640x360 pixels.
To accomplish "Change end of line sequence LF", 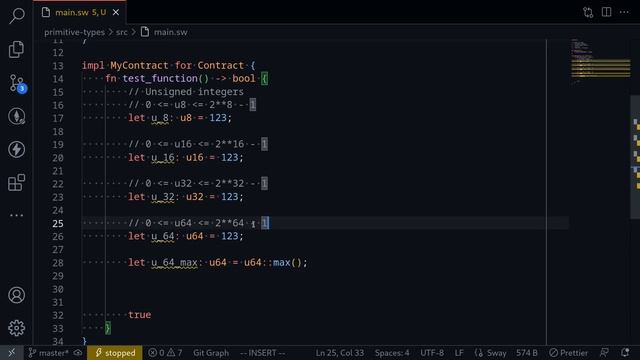I will coord(459,353).
